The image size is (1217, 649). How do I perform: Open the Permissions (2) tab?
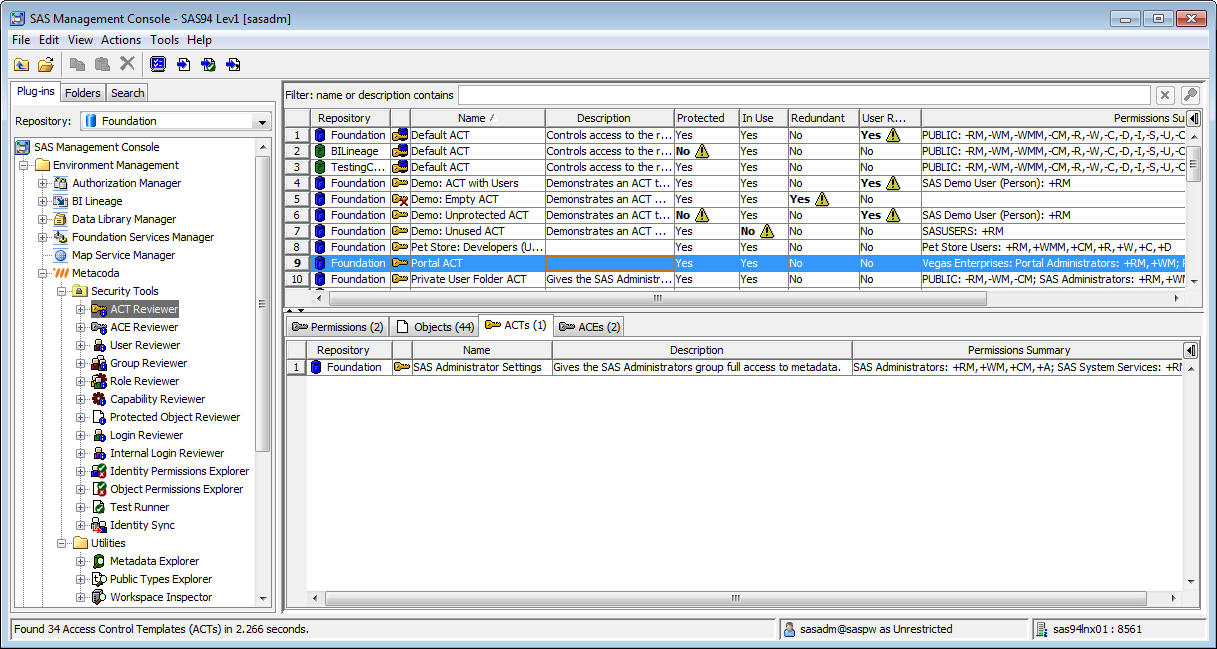click(x=336, y=327)
